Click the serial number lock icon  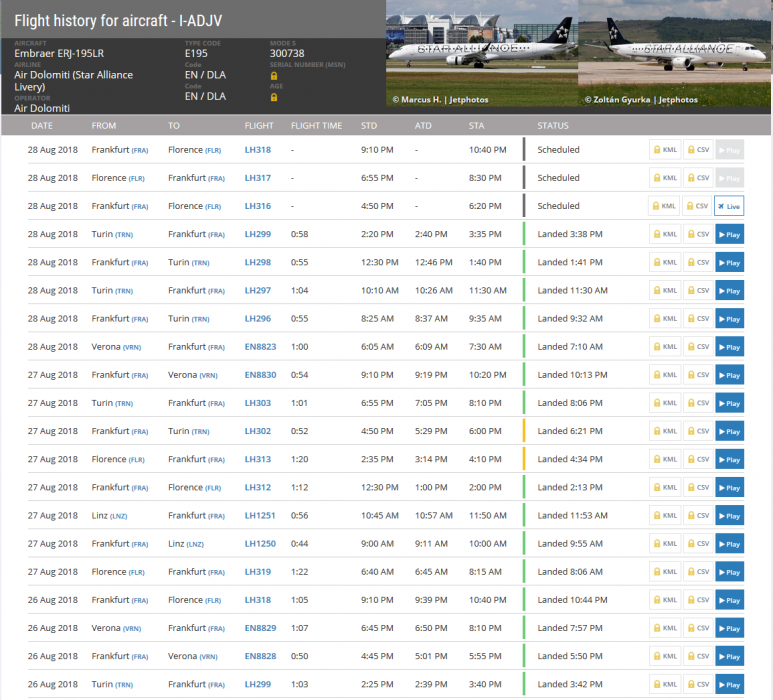pos(274,75)
